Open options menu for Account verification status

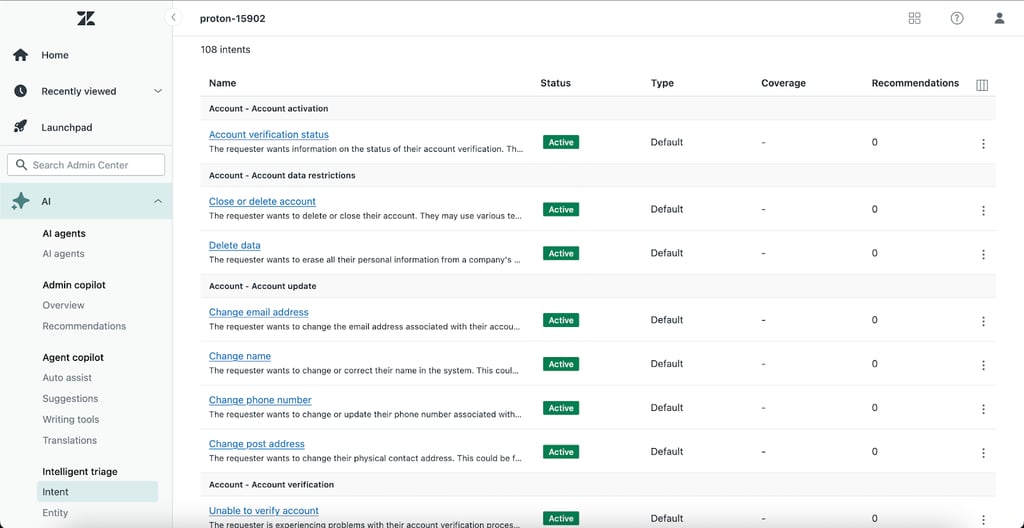tap(983, 143)
